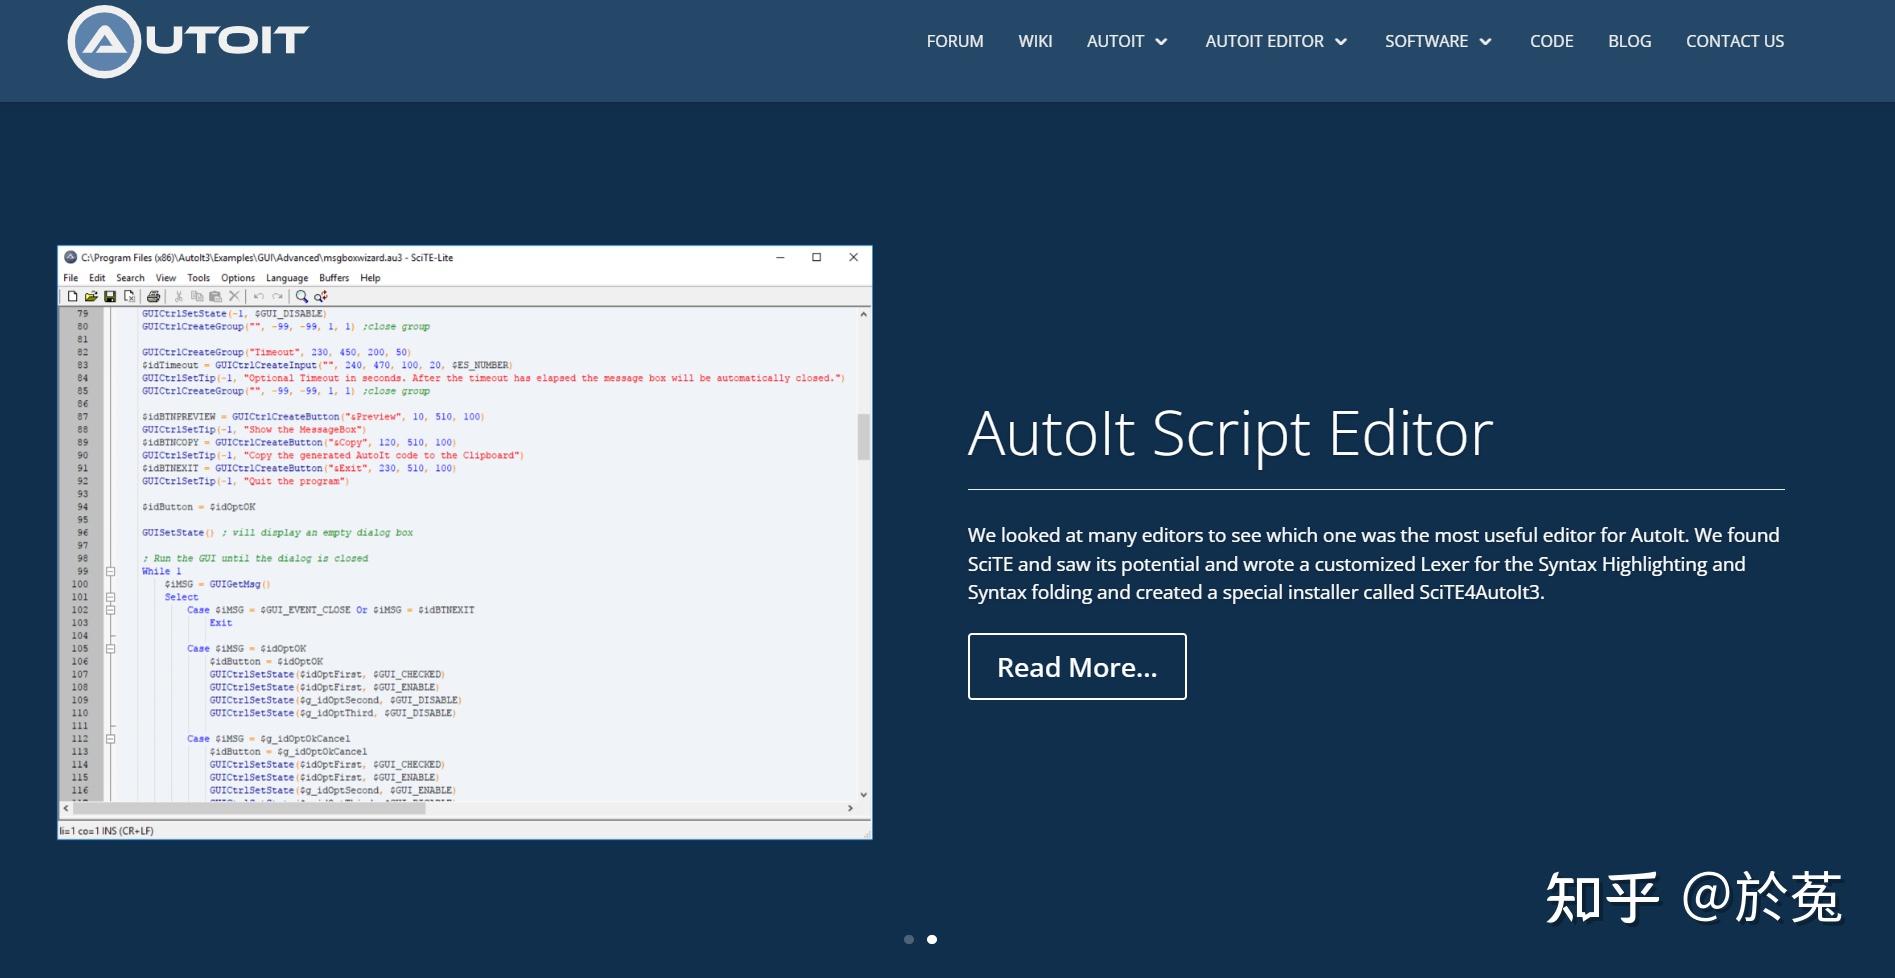Collapse the fold marker at While 1 line
1895x978 pixels.
point(111,571)
